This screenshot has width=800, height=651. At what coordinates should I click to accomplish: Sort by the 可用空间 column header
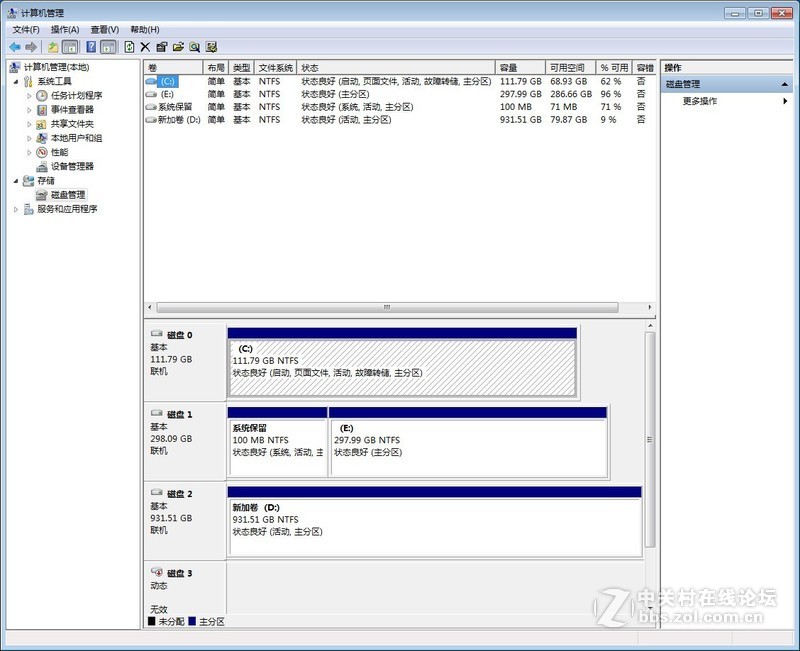click(x=570, y=67)
